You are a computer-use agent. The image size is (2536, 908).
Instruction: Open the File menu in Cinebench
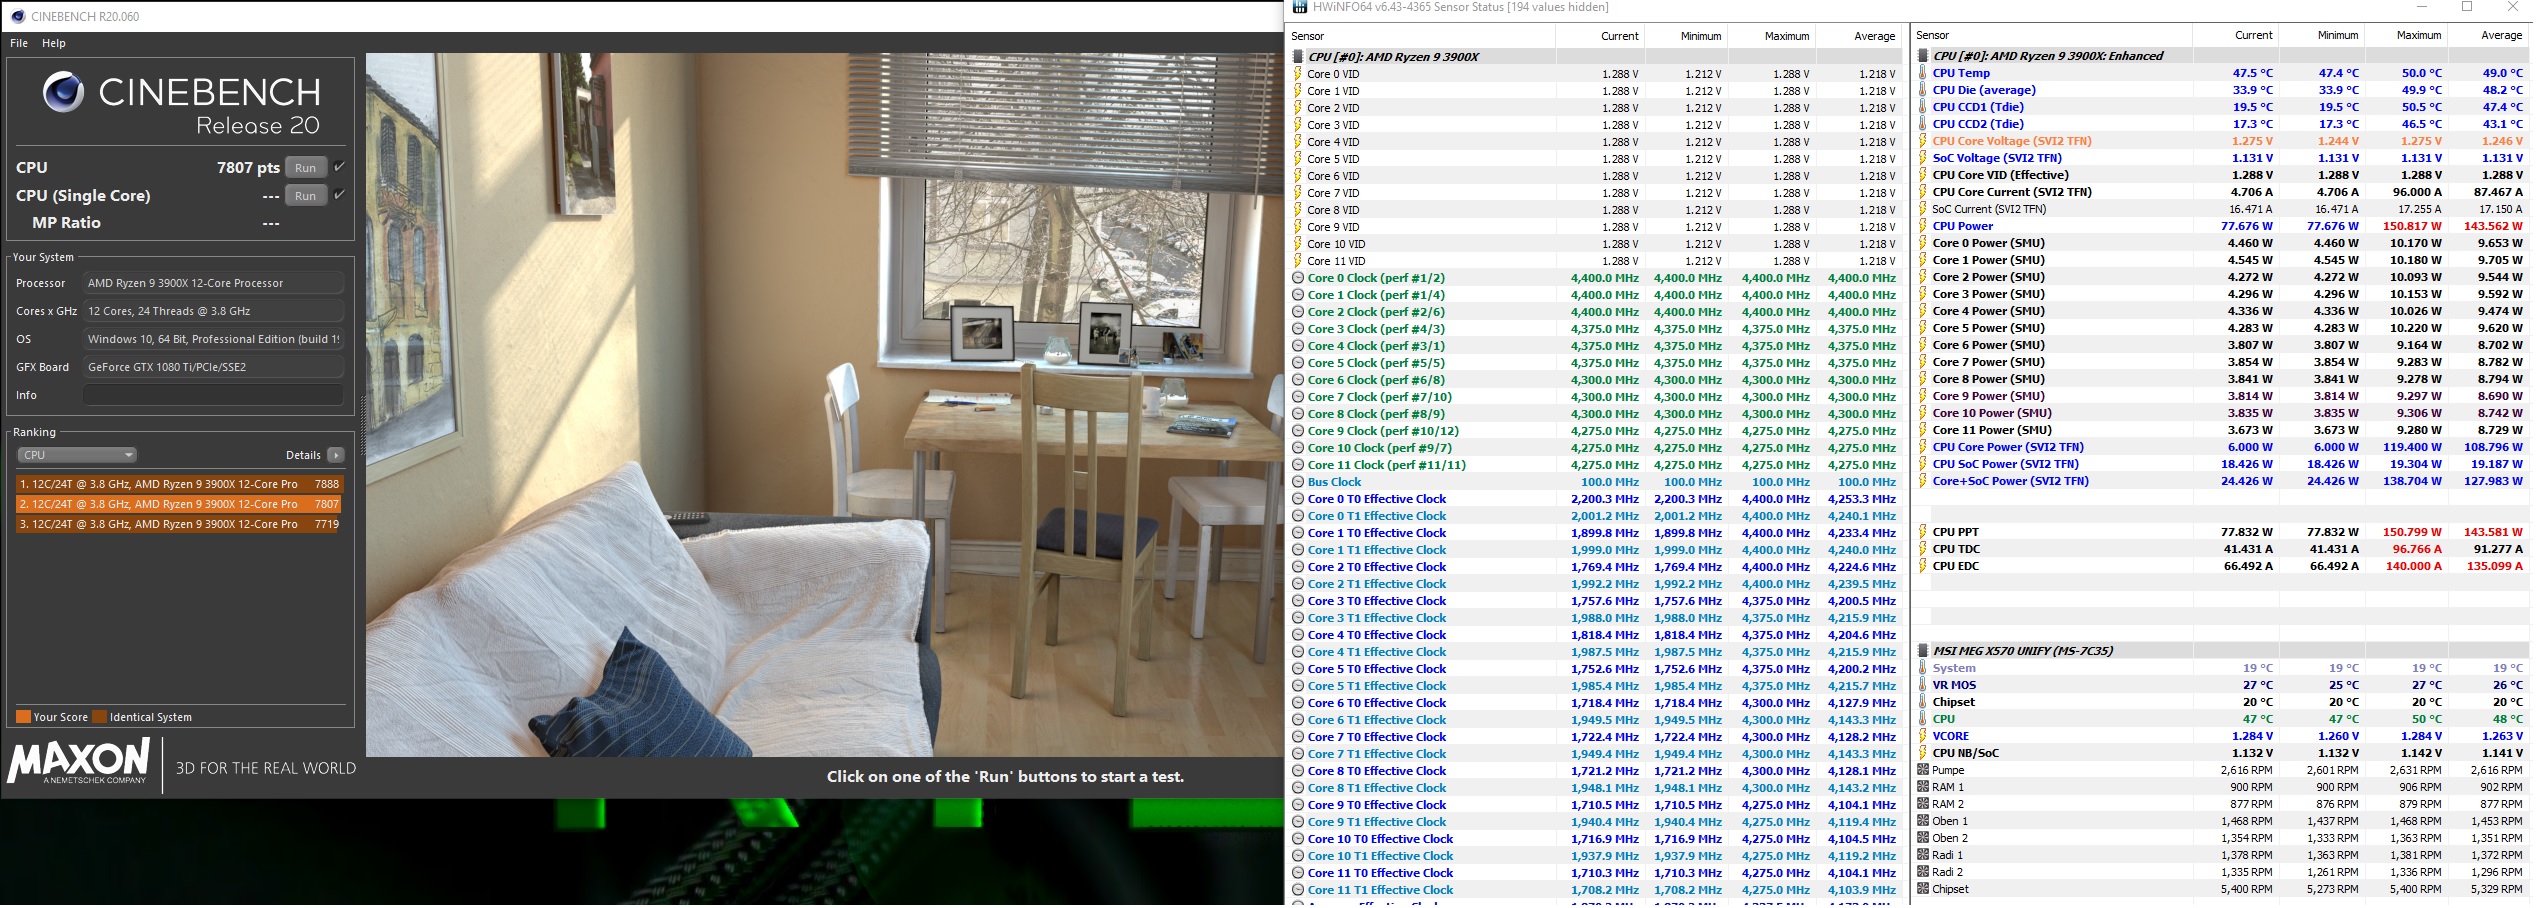pyautogui.click(x=19, y=43)
